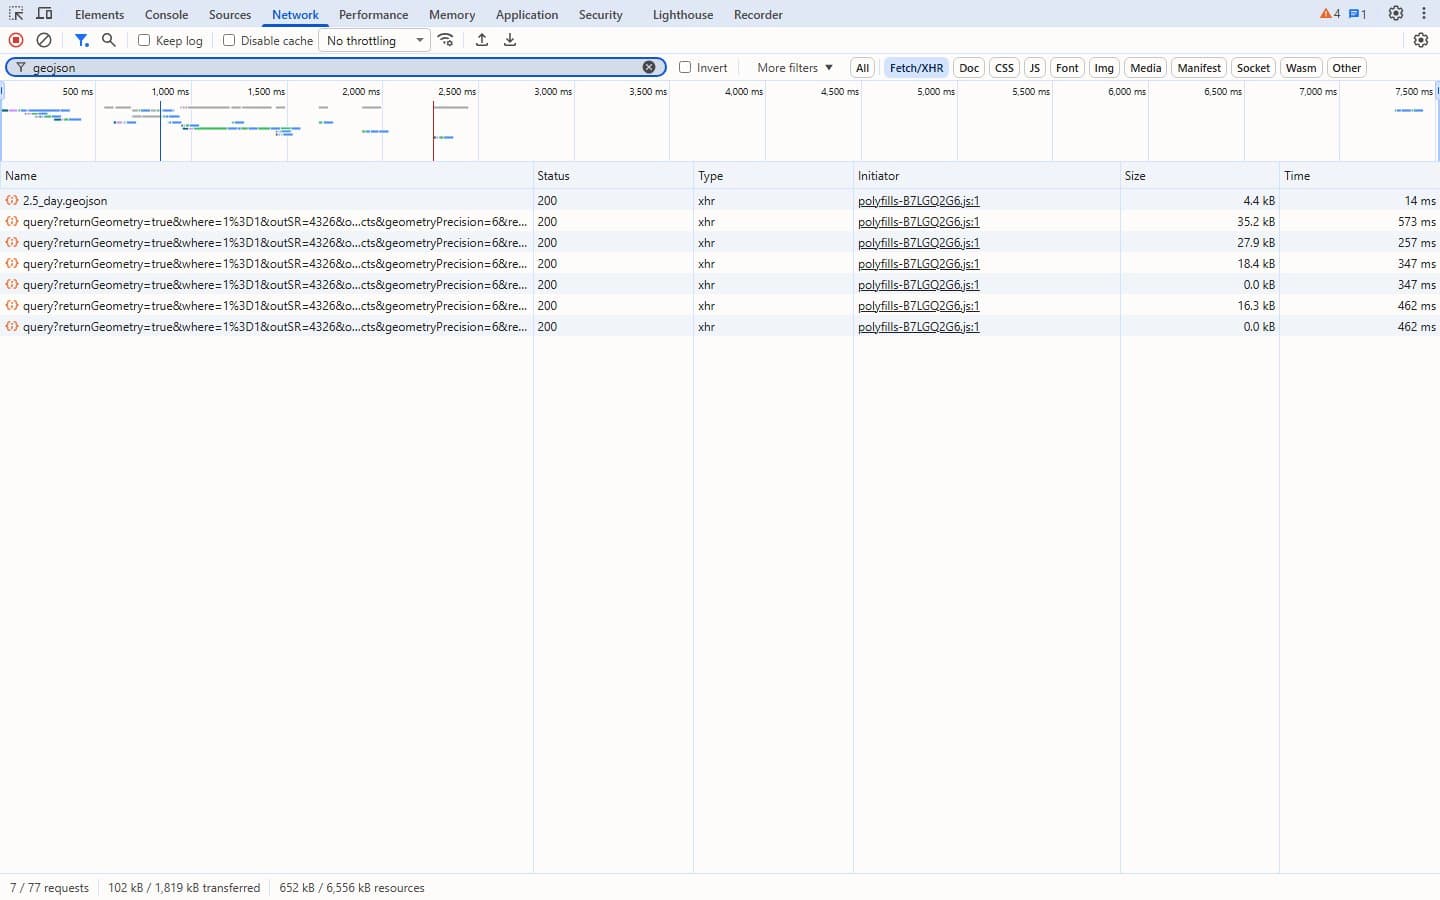Click the issues count indicator

[x=1357, y=14]
